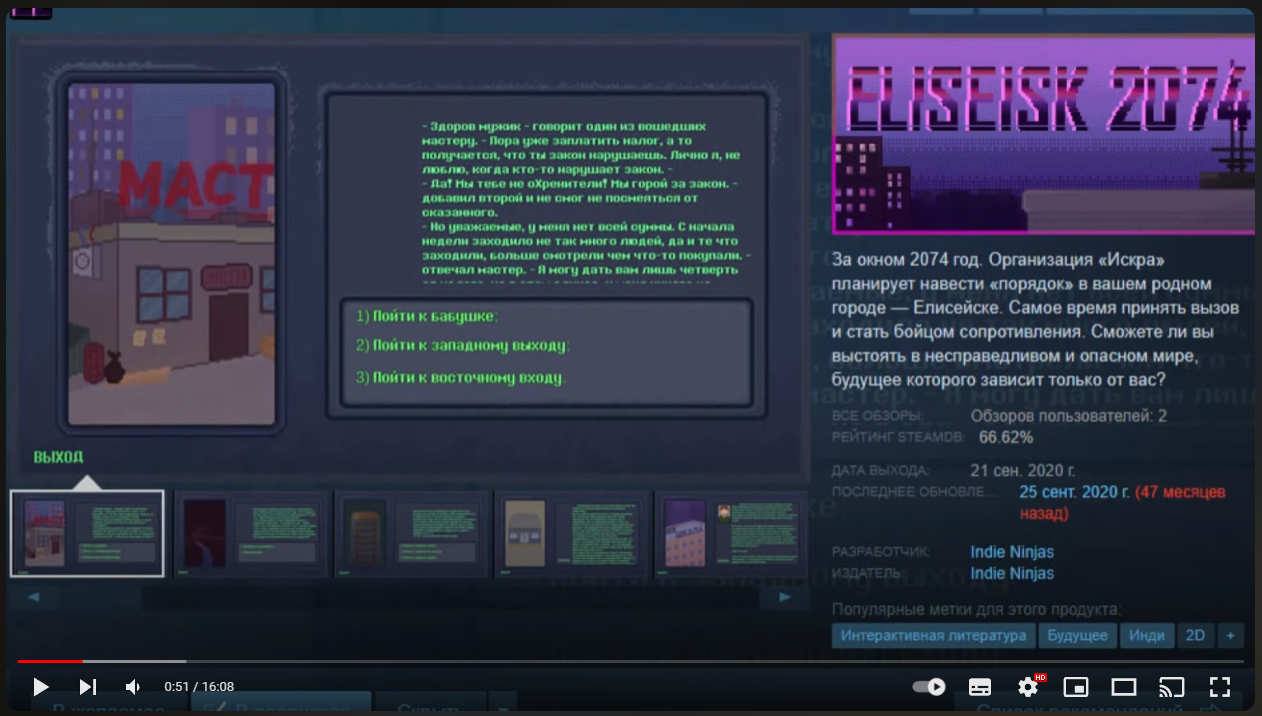This screenshot has height=716, width=1262.
Task: Open Инди tag
Action: [1146, 635]
